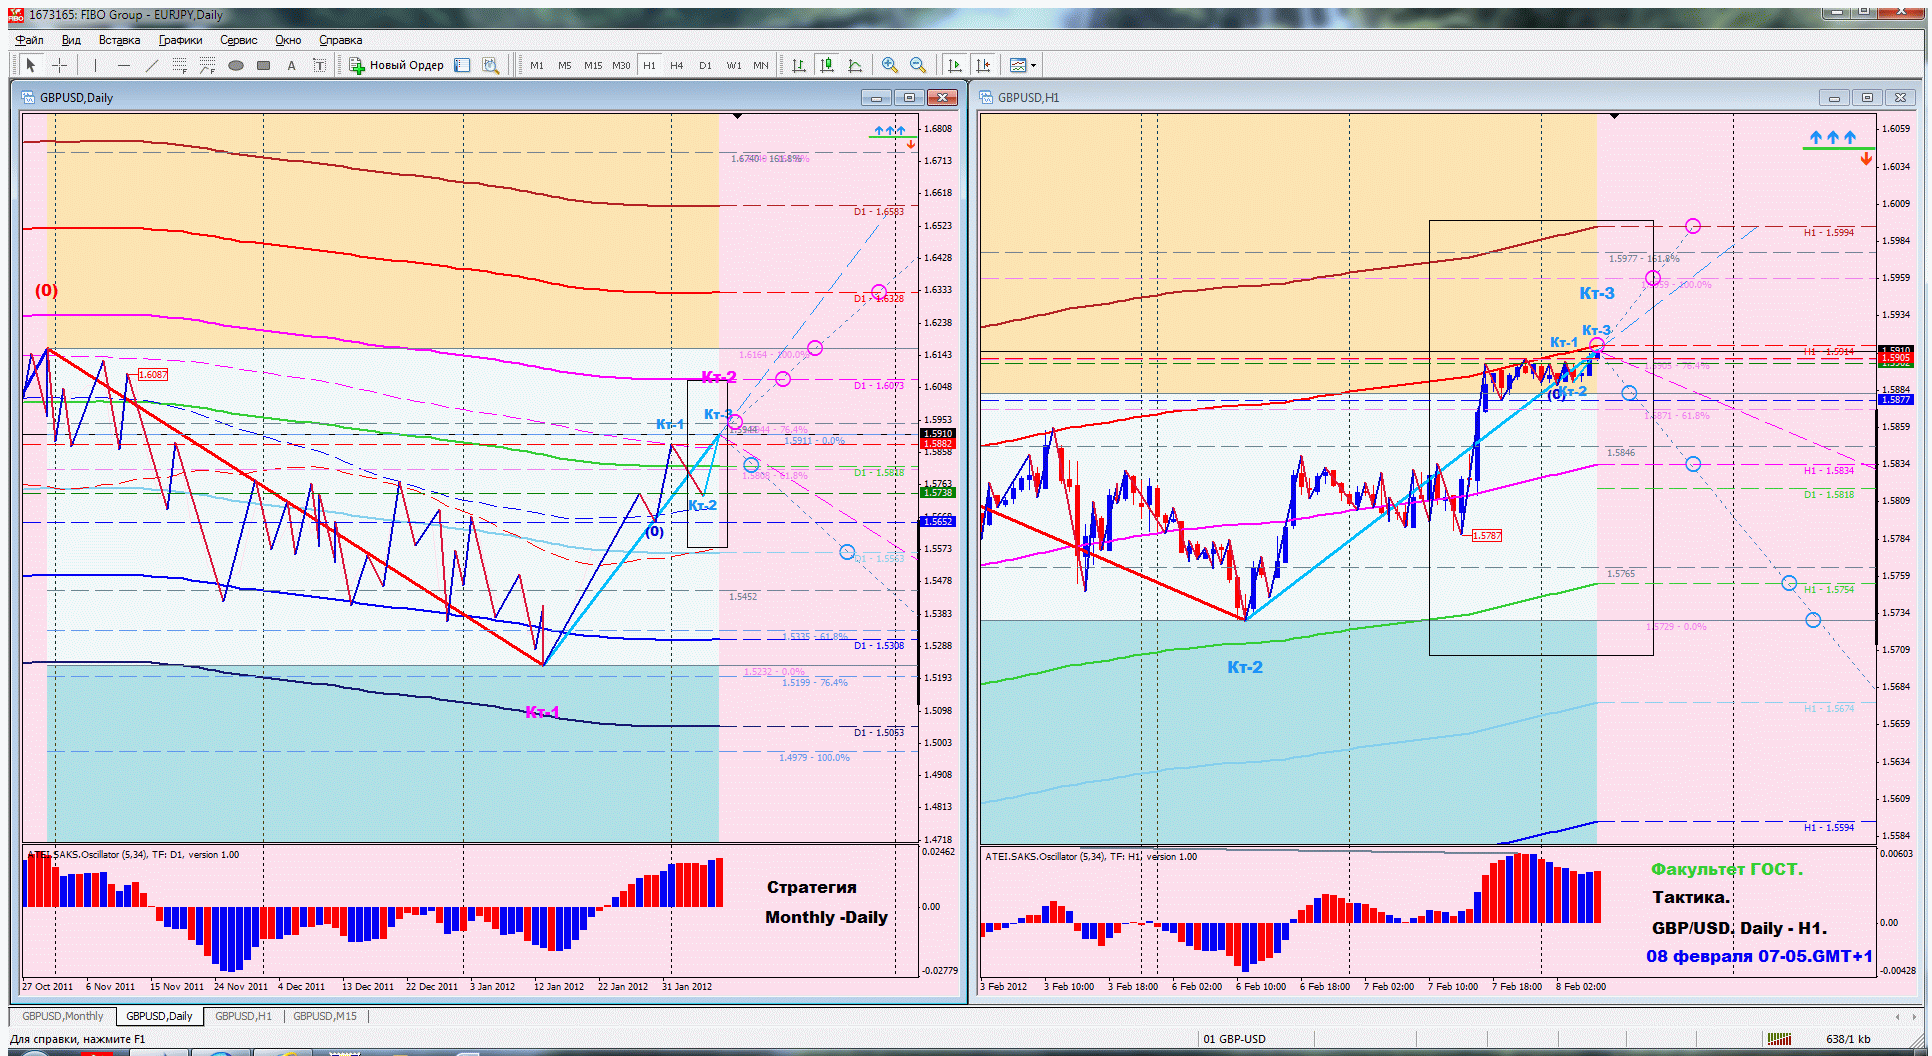Click the connection bars status icon
Image resolution: width=1932 pixels, height=1056 pixels.
click(1779, 1038)
